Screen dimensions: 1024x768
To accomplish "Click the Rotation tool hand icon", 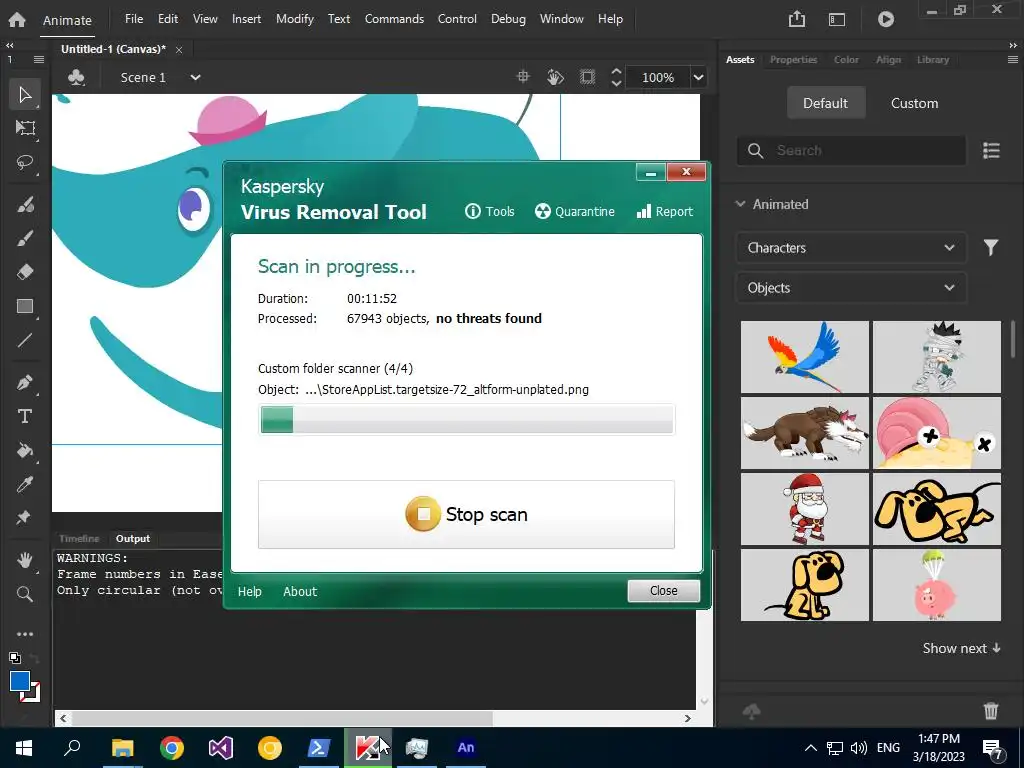I will click(555, 77).
